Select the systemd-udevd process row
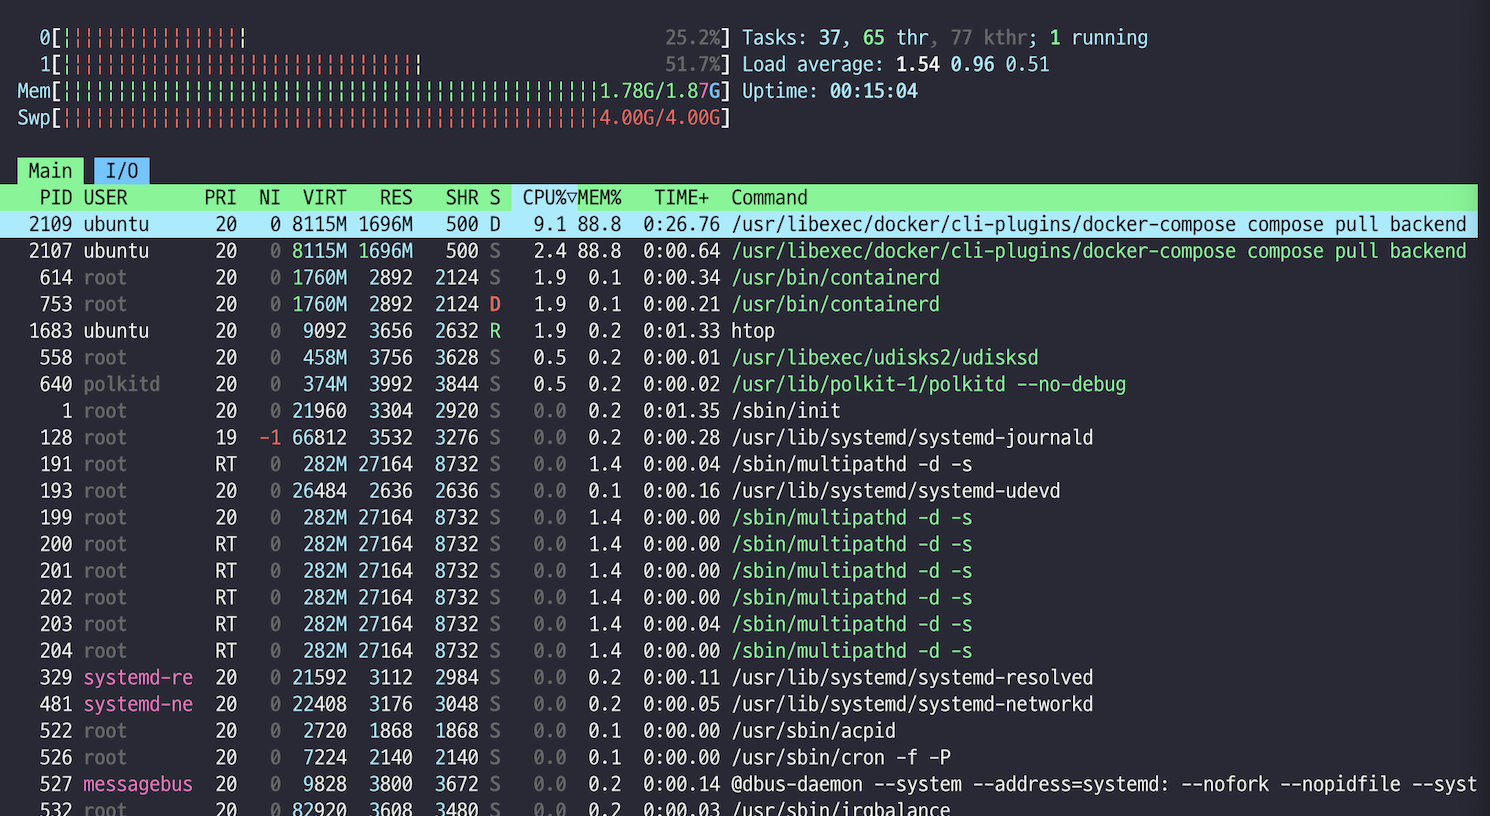This screenshot has height=816, width=1490. pyautogui.click(x=739, y=491)
